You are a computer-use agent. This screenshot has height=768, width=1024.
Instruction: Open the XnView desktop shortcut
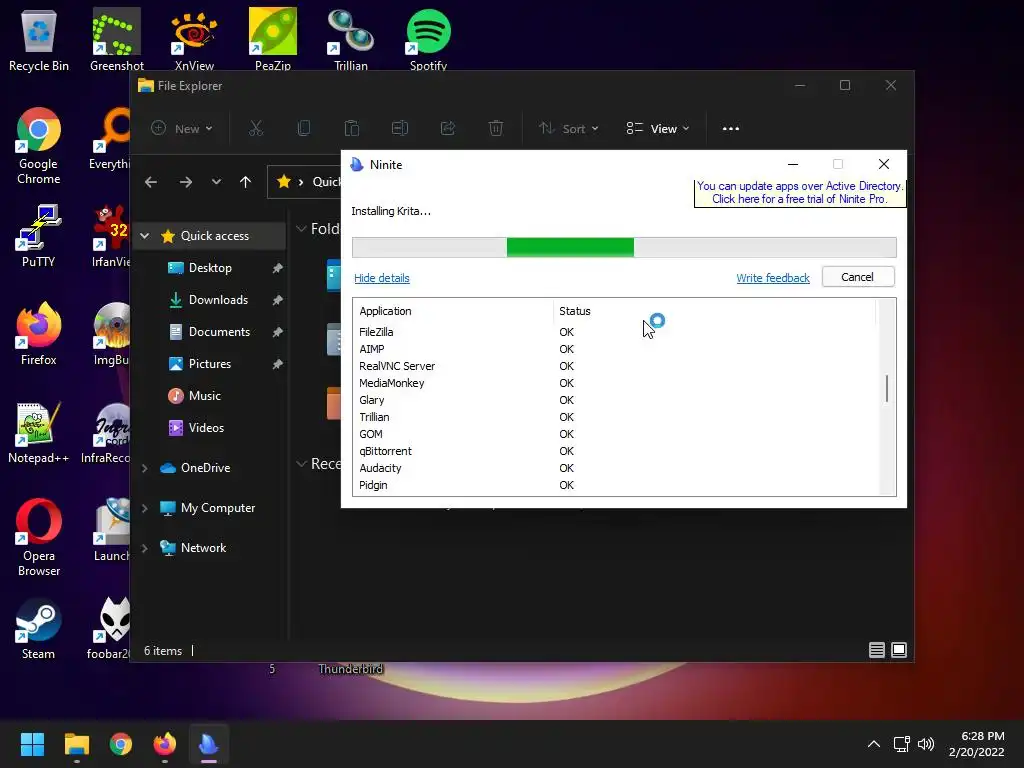tap(194, 40)
